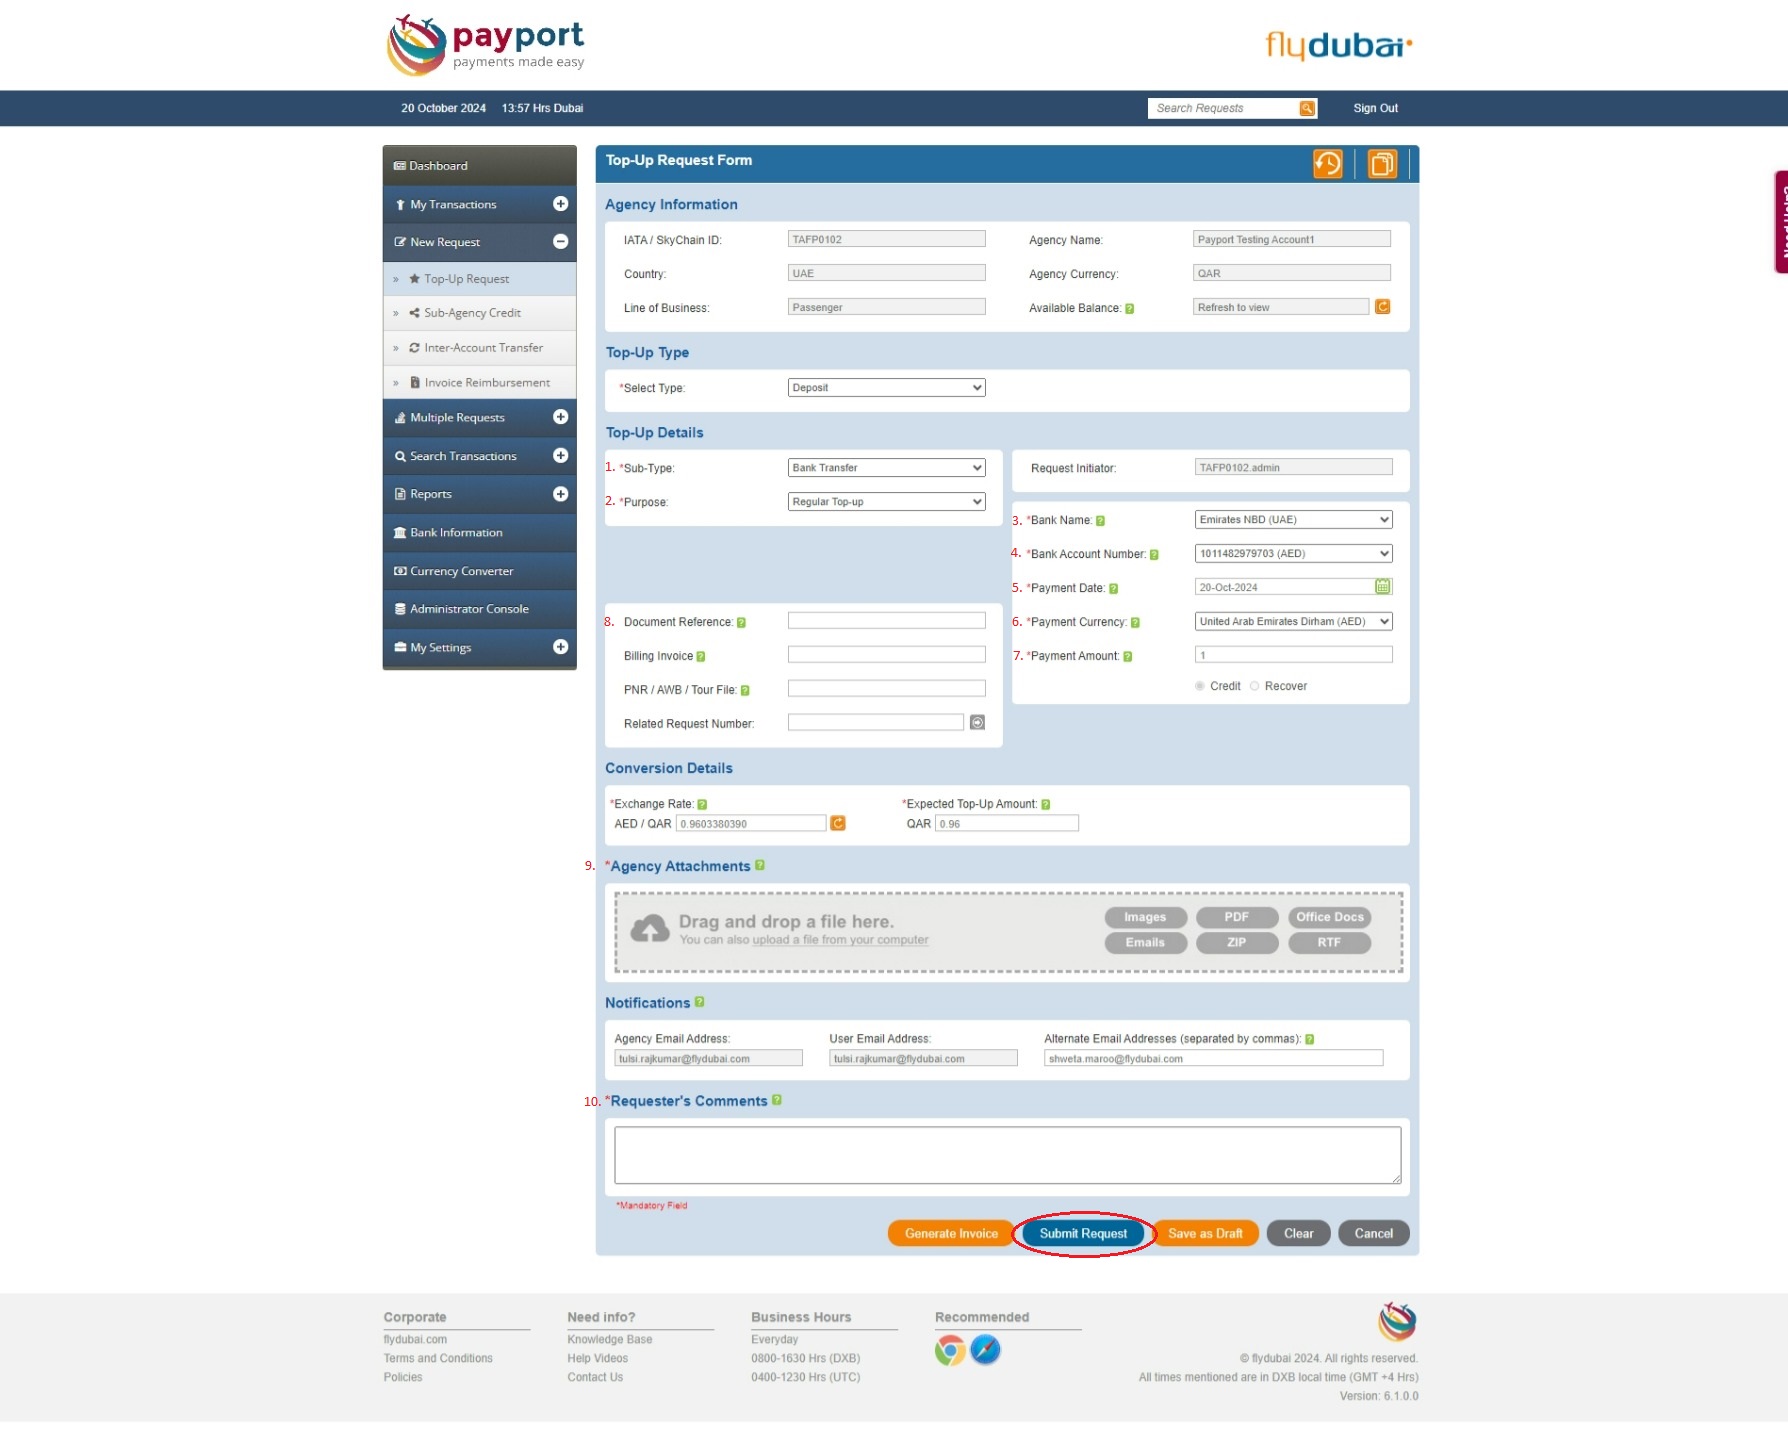This screenshot has height=1438, width=1788.
Task: Click the cloud upload icon in attachments
Action: click(650, 929)
